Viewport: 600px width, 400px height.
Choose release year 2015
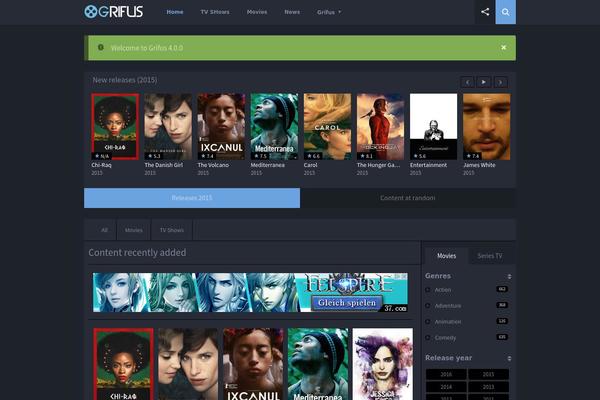(x=488, y=374)
